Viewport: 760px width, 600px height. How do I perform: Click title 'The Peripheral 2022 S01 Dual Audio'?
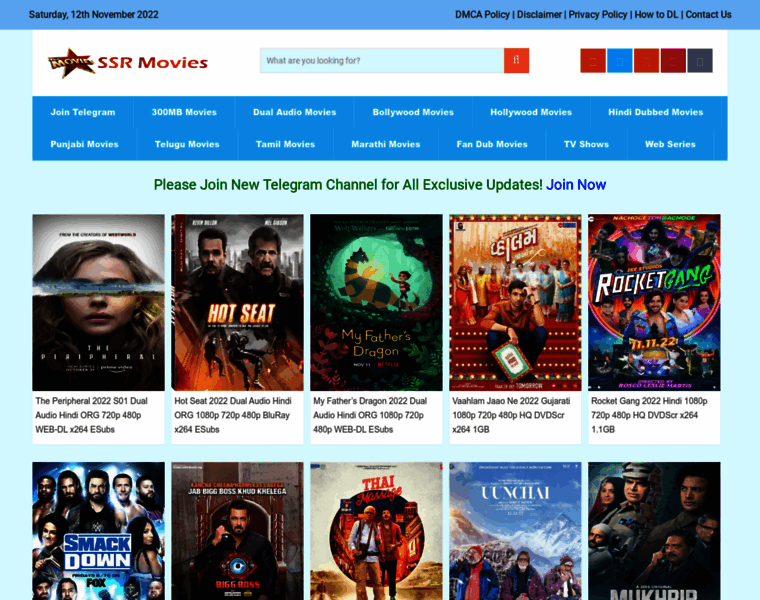point(92,415)
